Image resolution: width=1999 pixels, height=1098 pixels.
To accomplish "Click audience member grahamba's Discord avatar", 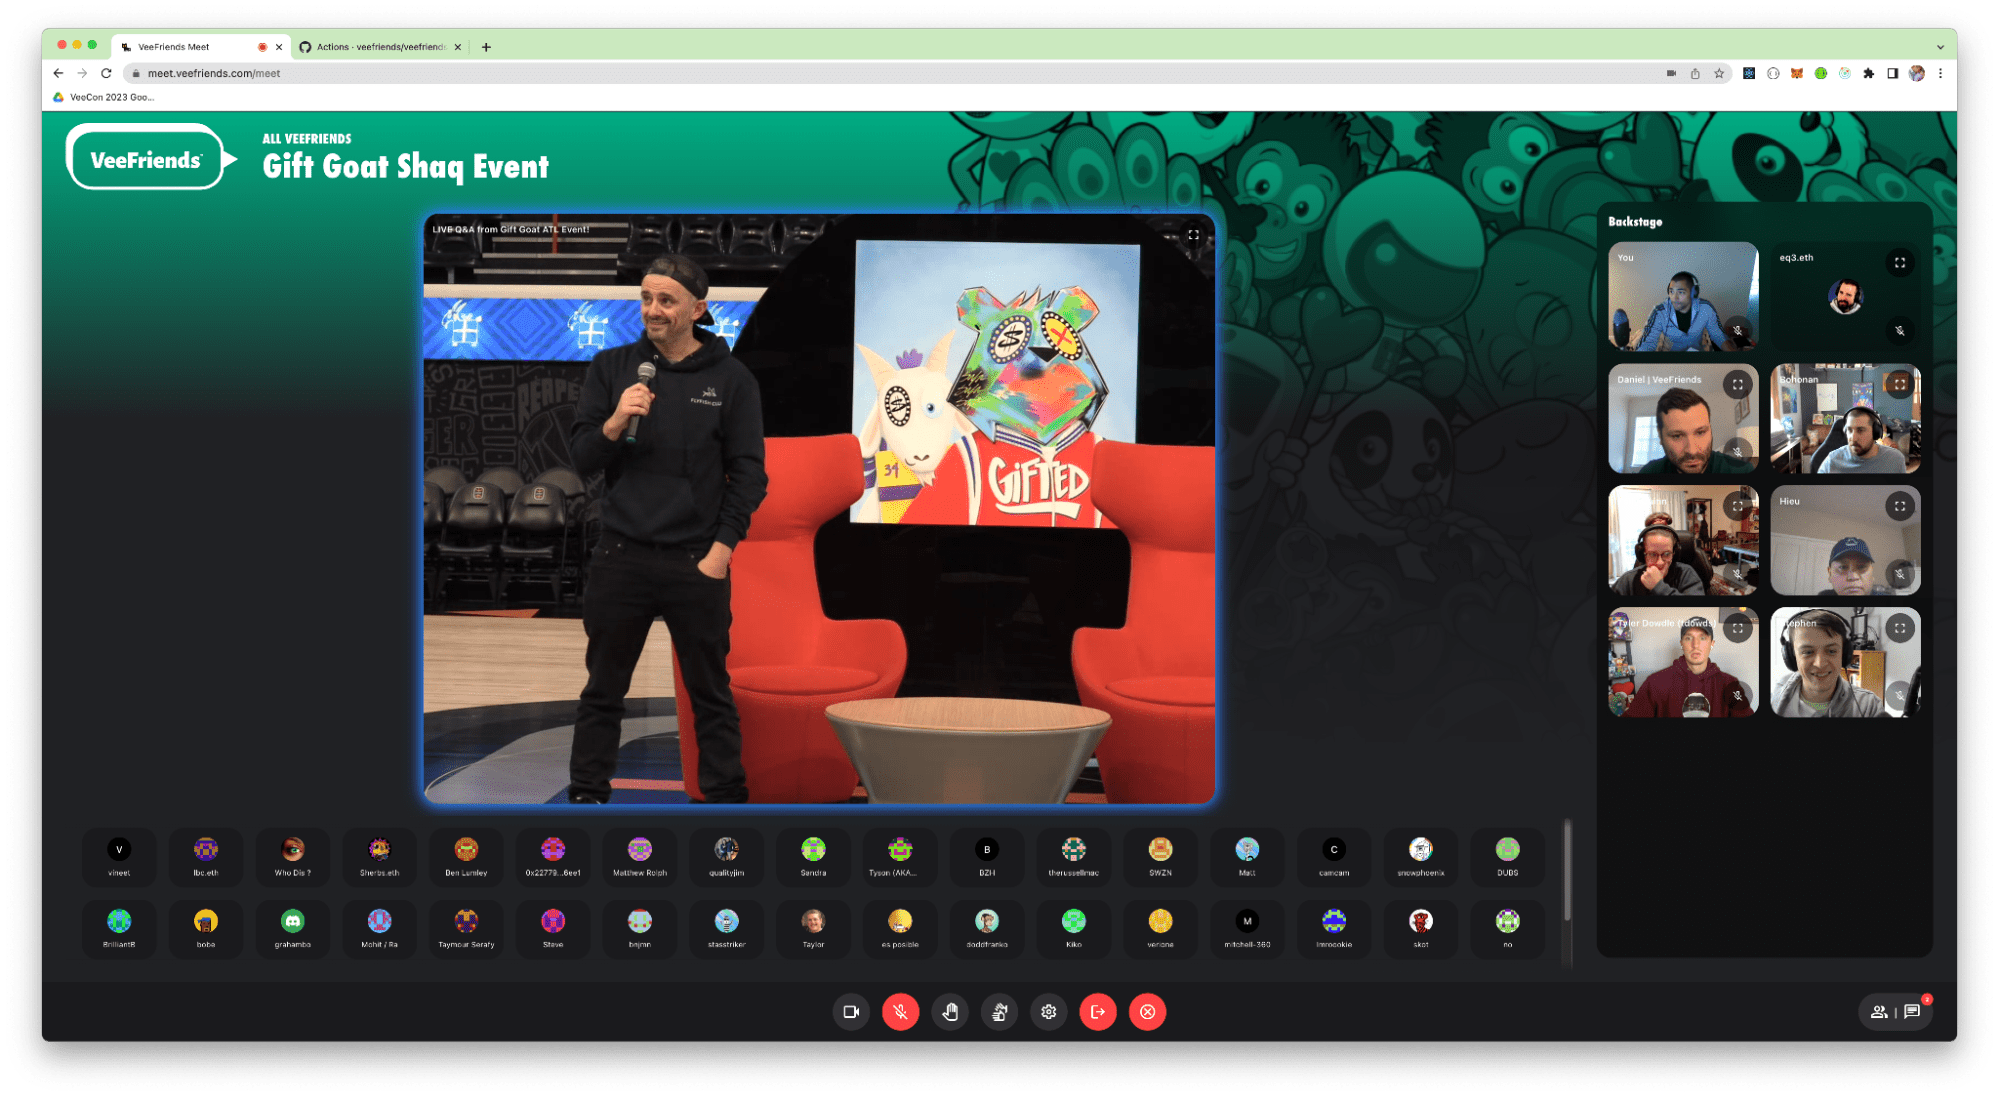I will pos(293,921).
